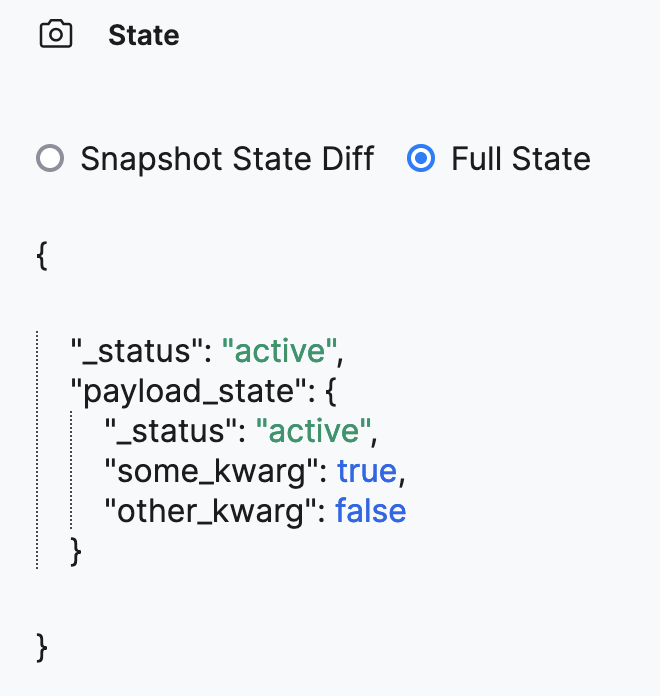
Task: Collapse the payload_state object brace
Action: 331,391
